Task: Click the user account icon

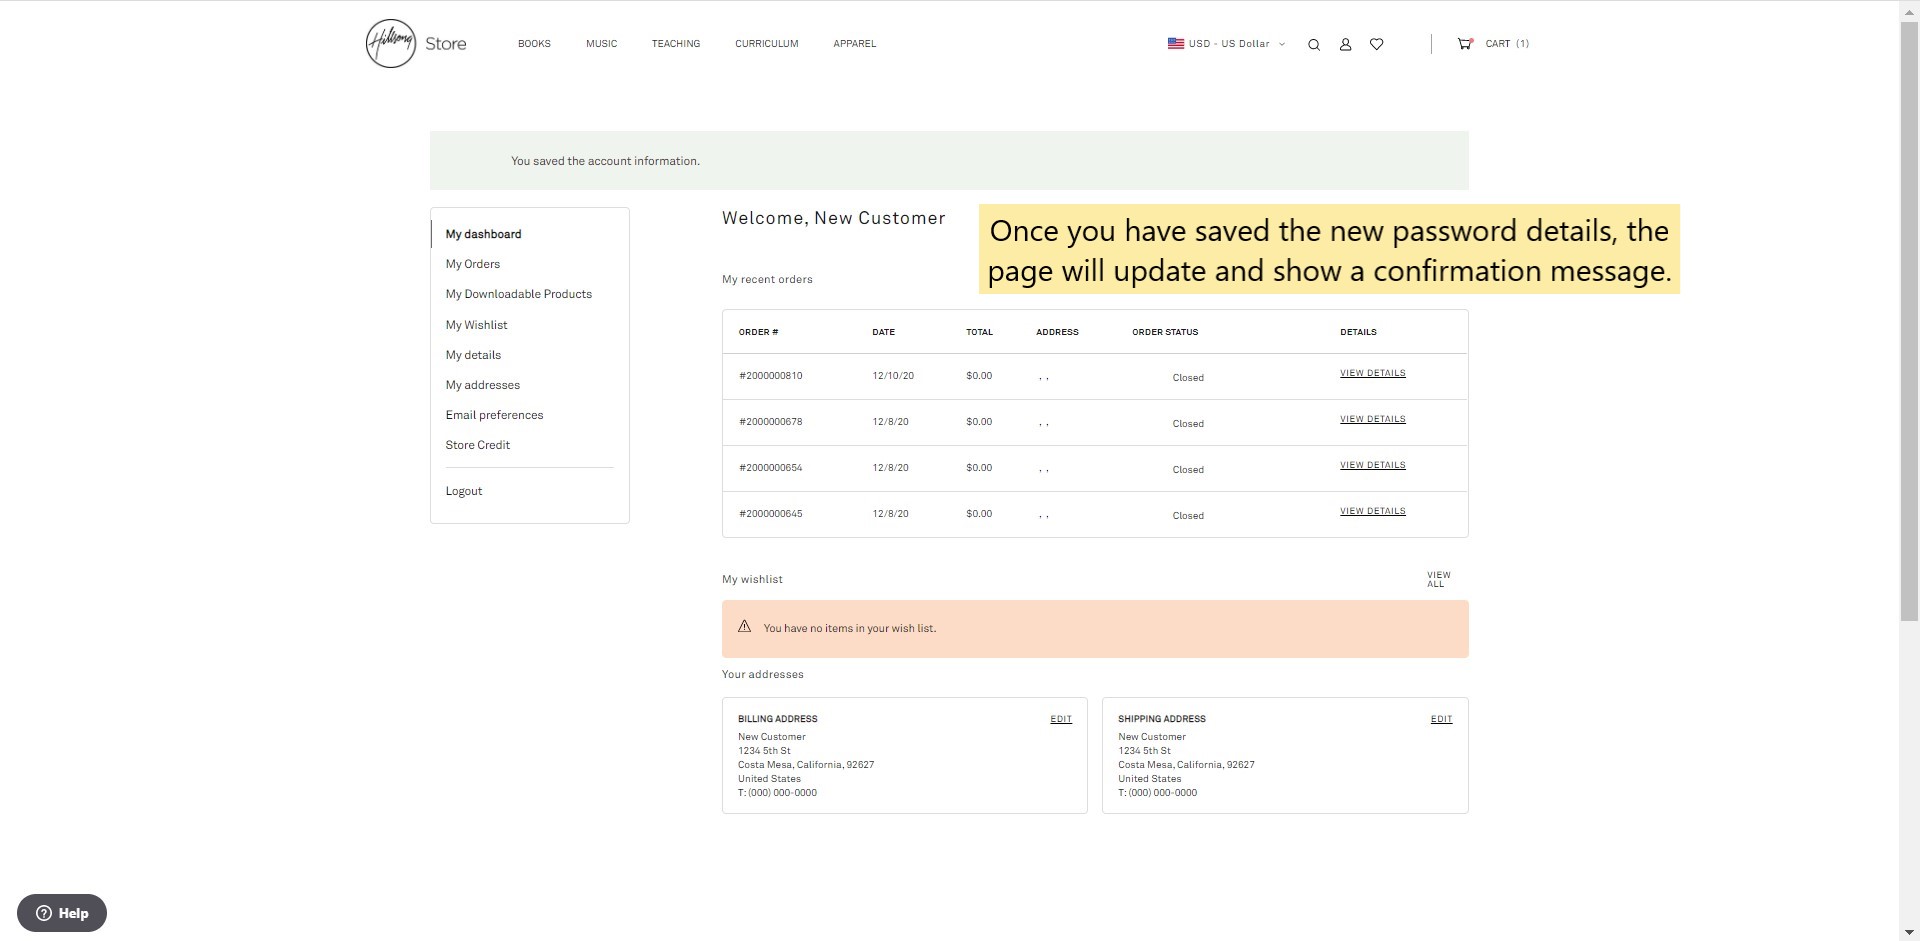Action: (x=1345, y=45)
